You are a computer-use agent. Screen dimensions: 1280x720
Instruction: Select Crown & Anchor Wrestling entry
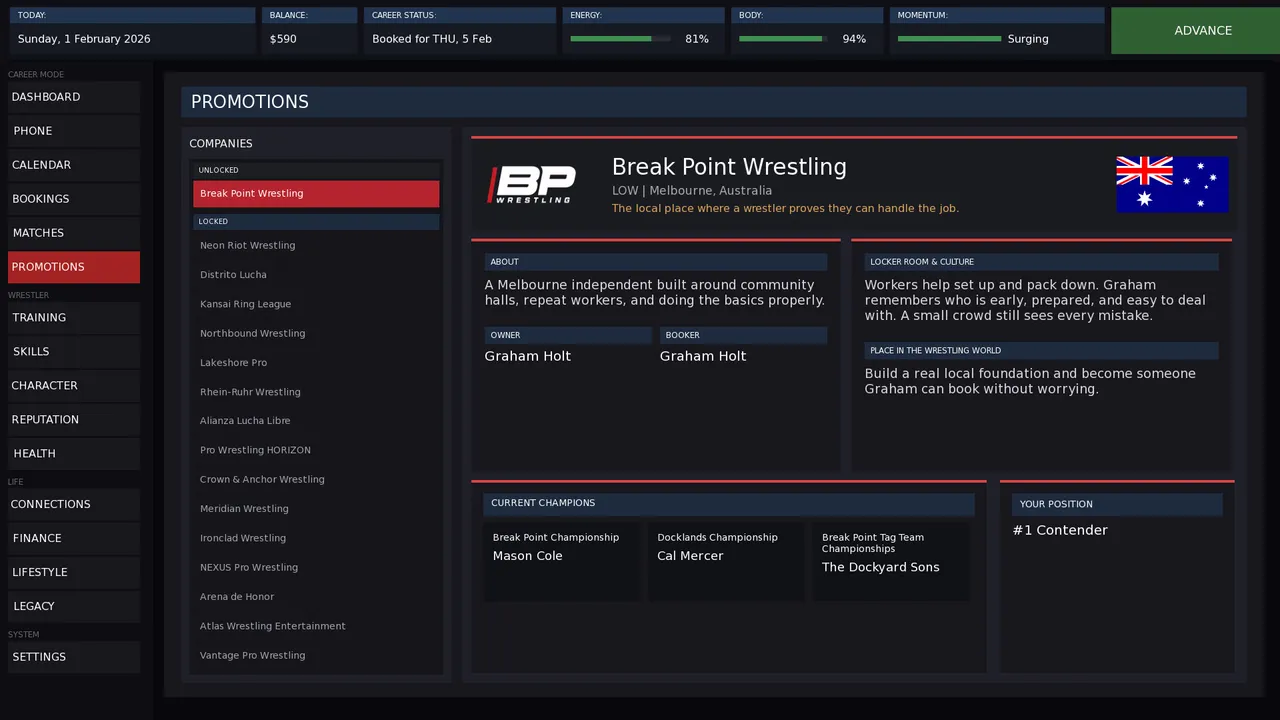point(316,480)
